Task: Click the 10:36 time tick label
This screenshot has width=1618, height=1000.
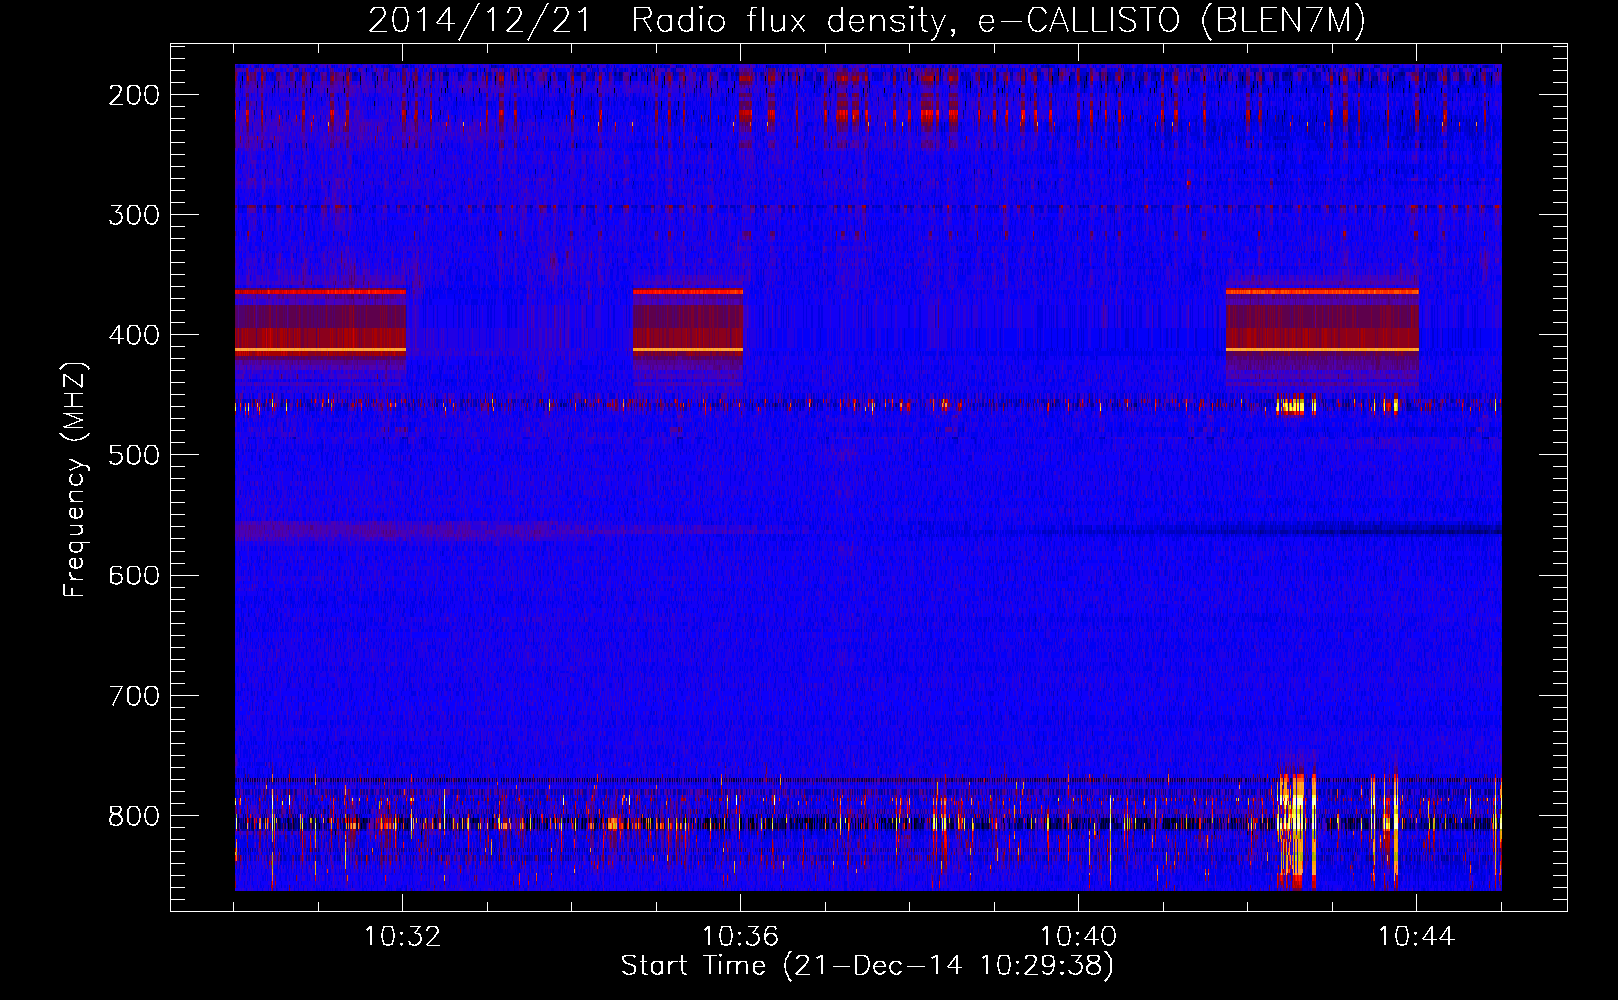Action: point(740,937)
